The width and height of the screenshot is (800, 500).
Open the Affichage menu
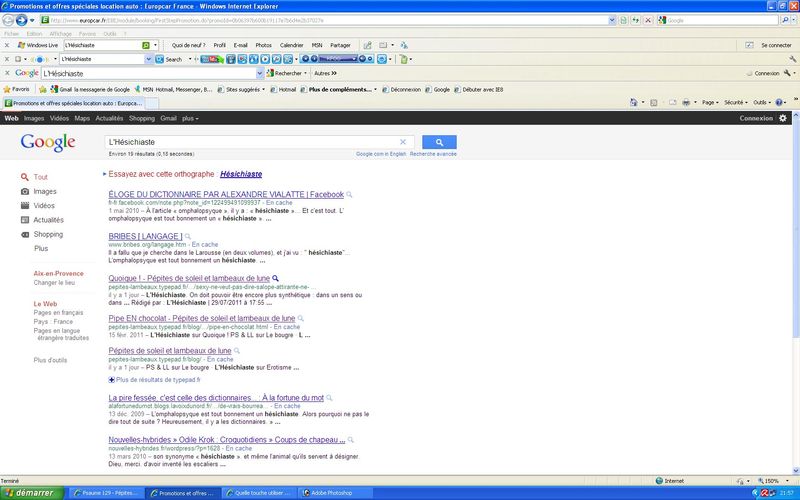pos(60,34)
